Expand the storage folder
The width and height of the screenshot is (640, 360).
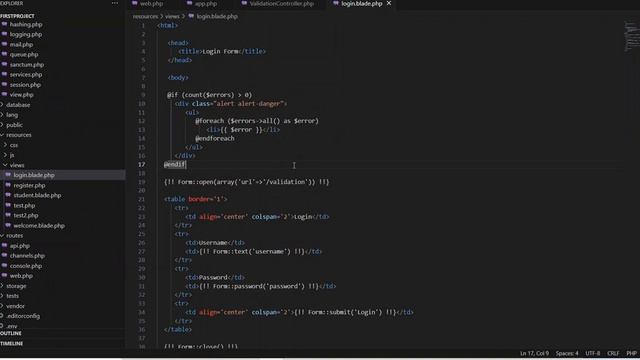tap(16, 286)
